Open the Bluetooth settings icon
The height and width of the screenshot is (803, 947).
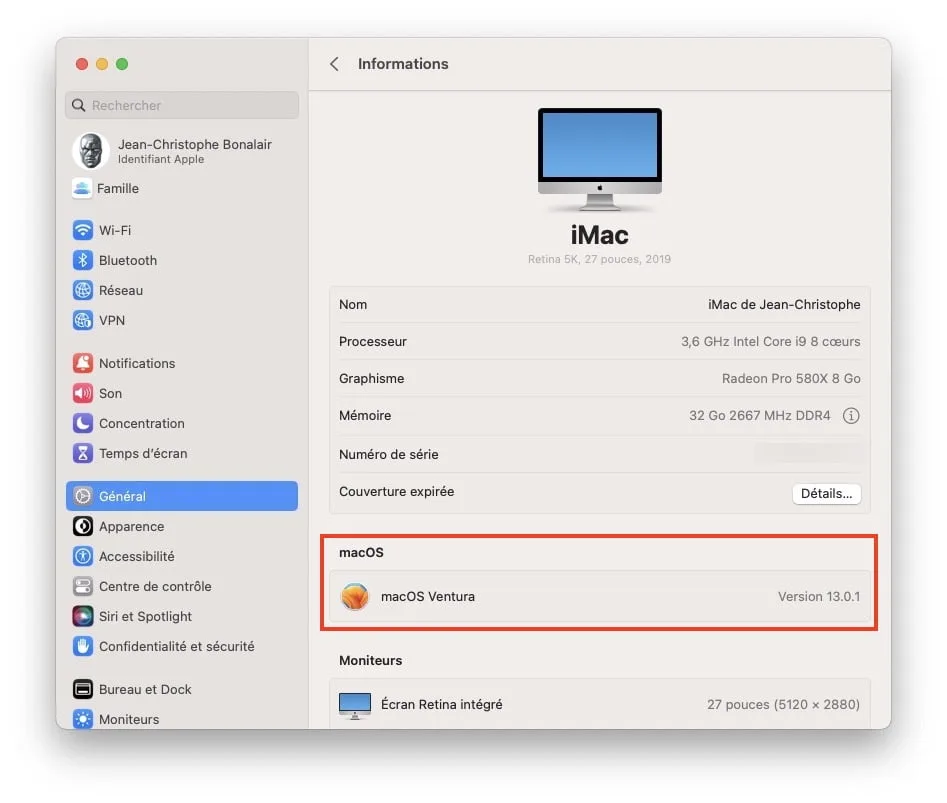[83, 260]
